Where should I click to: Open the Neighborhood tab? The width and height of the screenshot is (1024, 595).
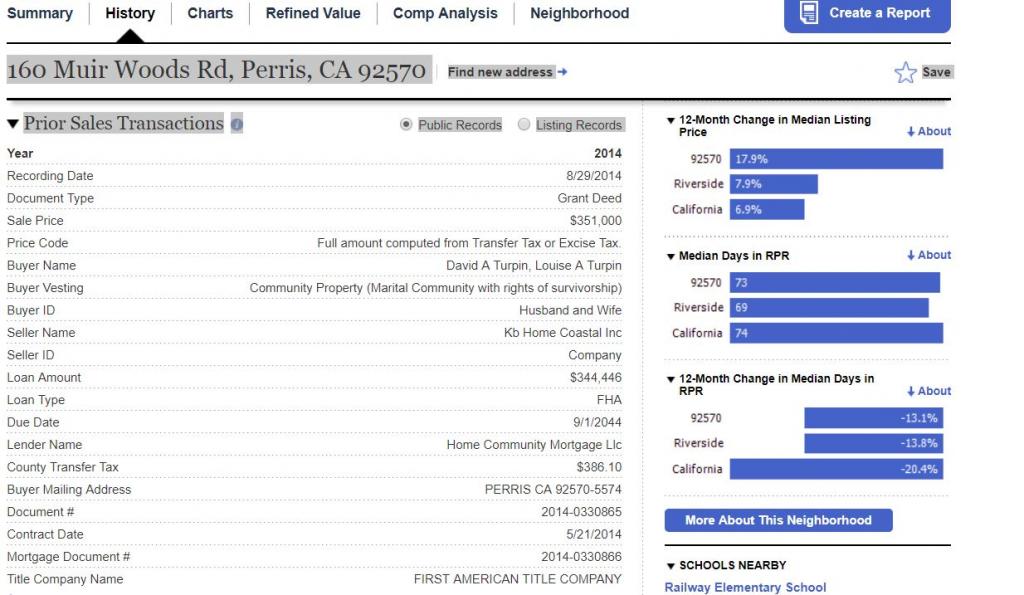(x=580, y=13)
